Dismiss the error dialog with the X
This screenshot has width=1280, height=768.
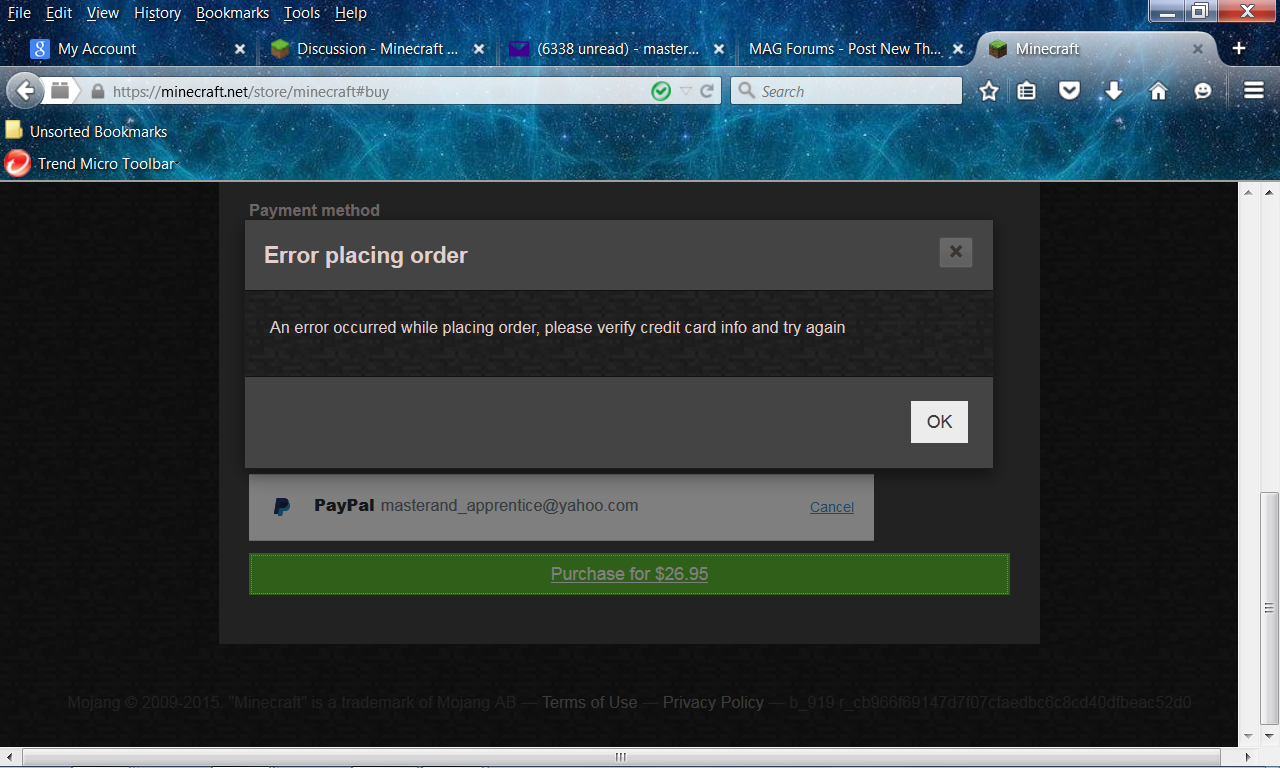point(956,252)
